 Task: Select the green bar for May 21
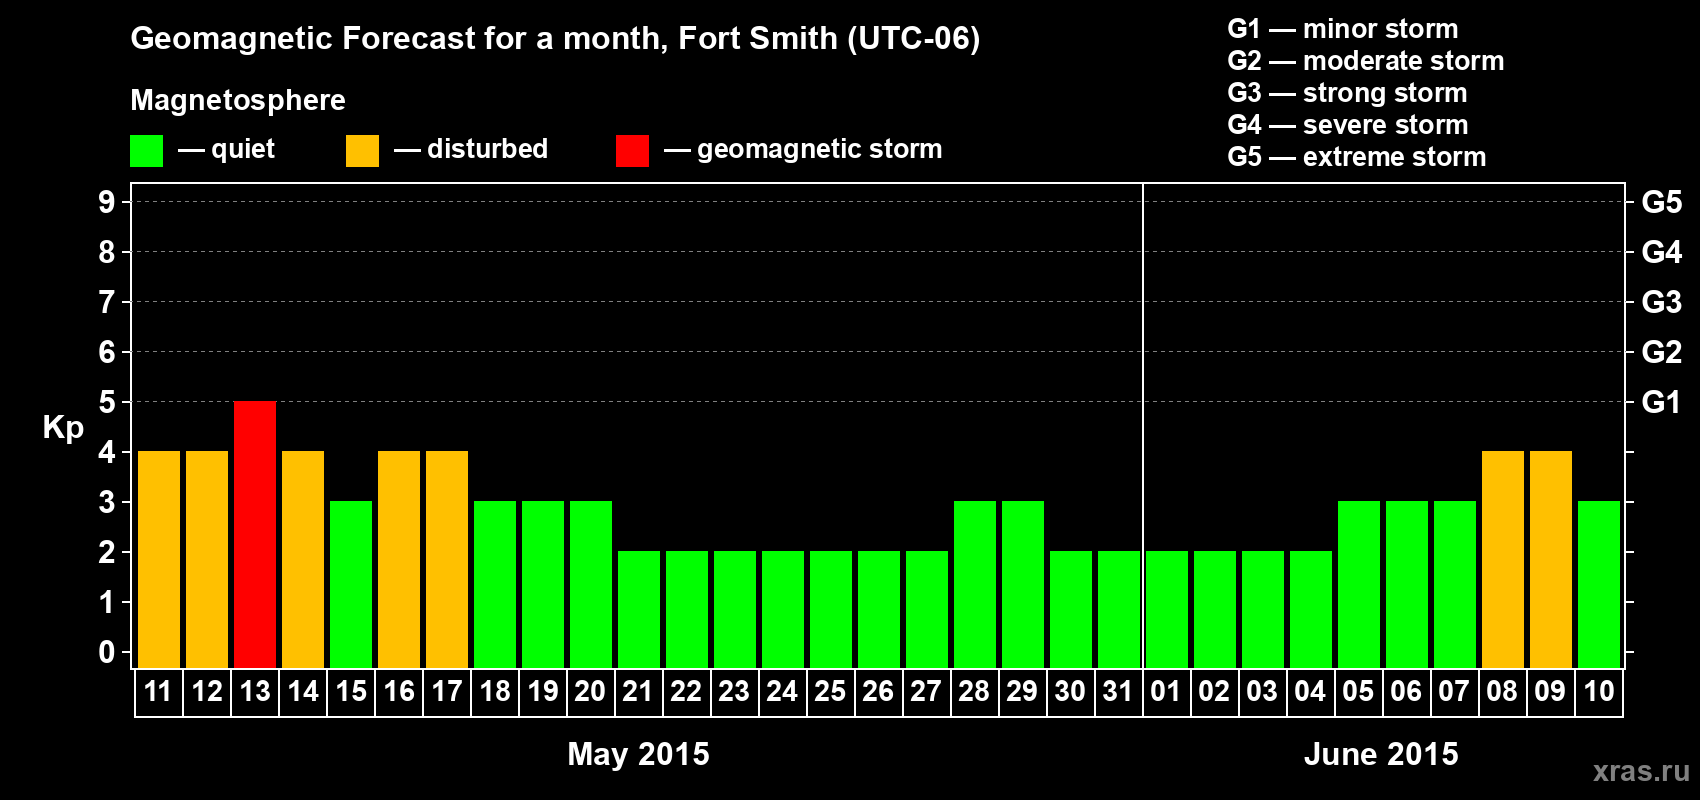(639, 610)
